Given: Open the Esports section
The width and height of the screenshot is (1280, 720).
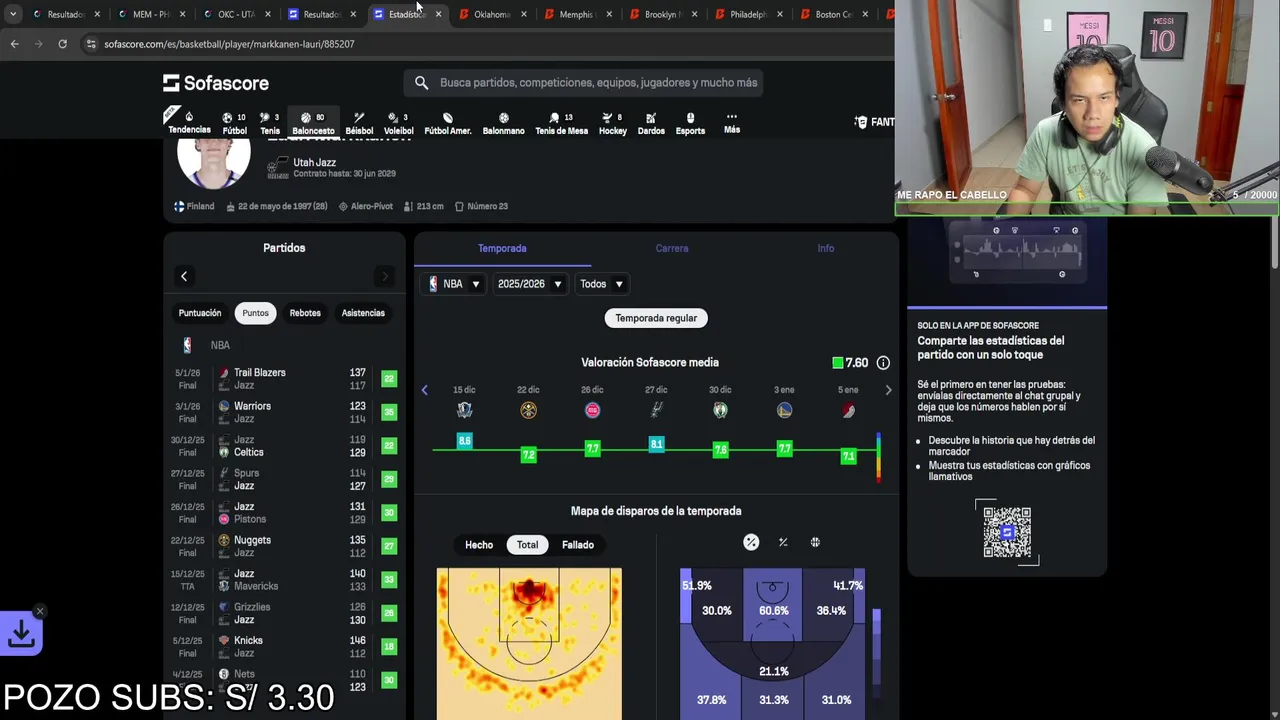Looking at the screenshot, I should click(x=690, y=123).
